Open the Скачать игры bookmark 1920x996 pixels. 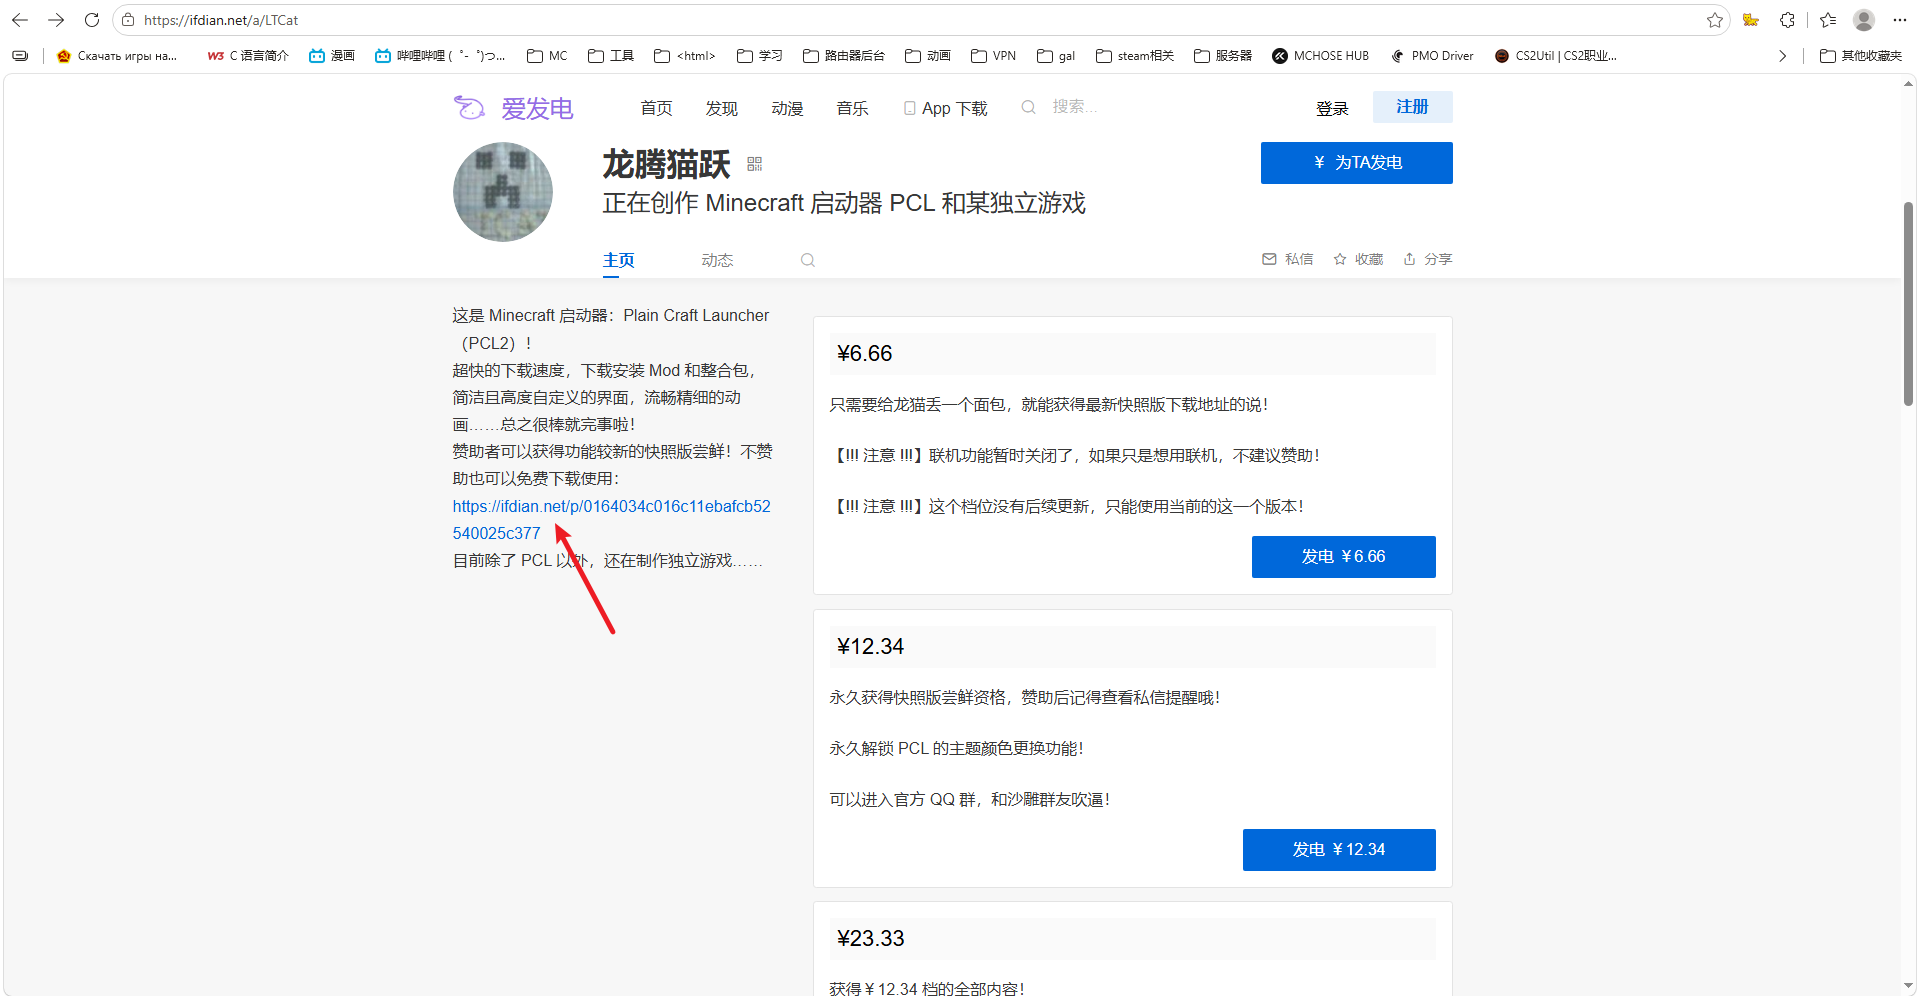click(117, 56)
